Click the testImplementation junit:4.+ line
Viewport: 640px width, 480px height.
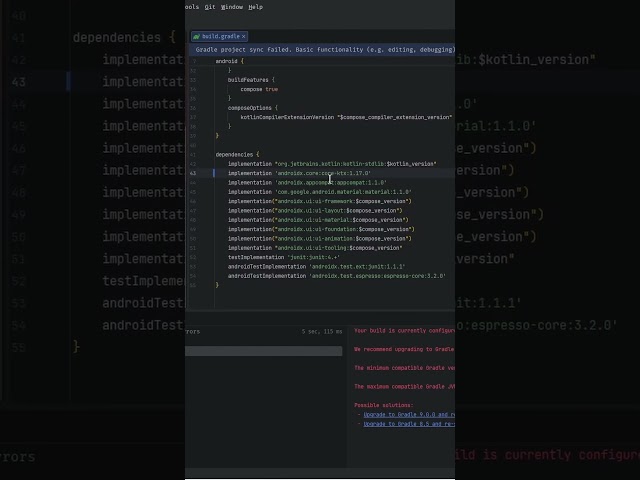click(x=284, y=257)
